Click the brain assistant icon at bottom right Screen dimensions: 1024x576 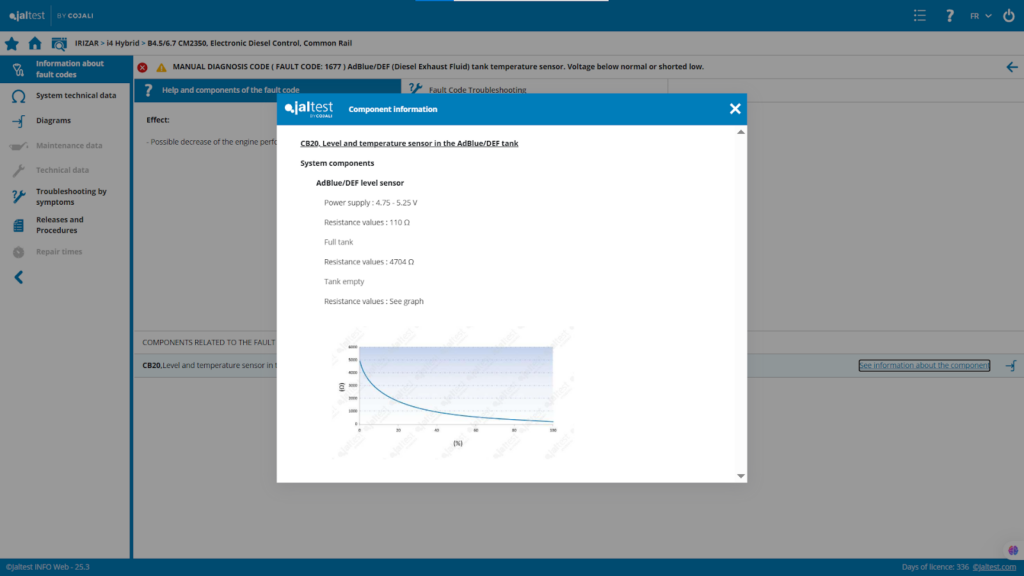[1012, 549]
